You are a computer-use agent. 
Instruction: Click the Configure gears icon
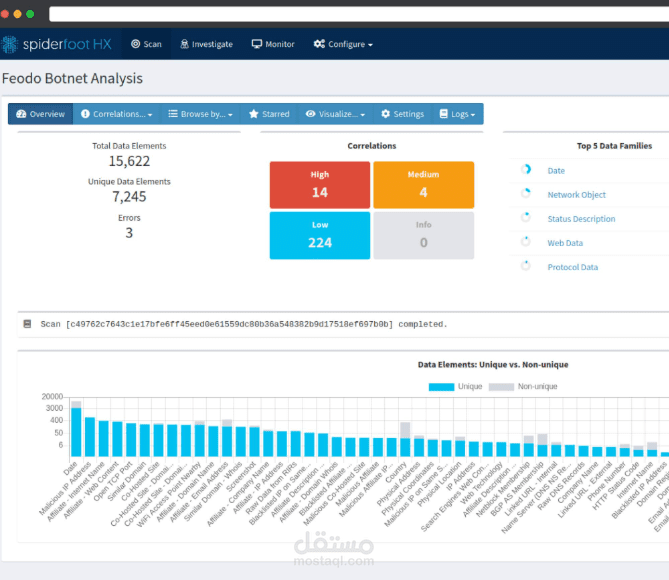(319, 44)
